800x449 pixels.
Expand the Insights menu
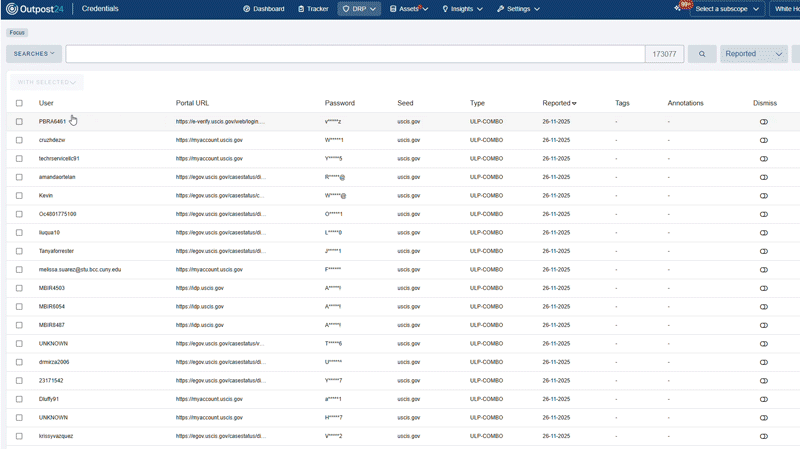pyautogui.click(x=464, y=9)
